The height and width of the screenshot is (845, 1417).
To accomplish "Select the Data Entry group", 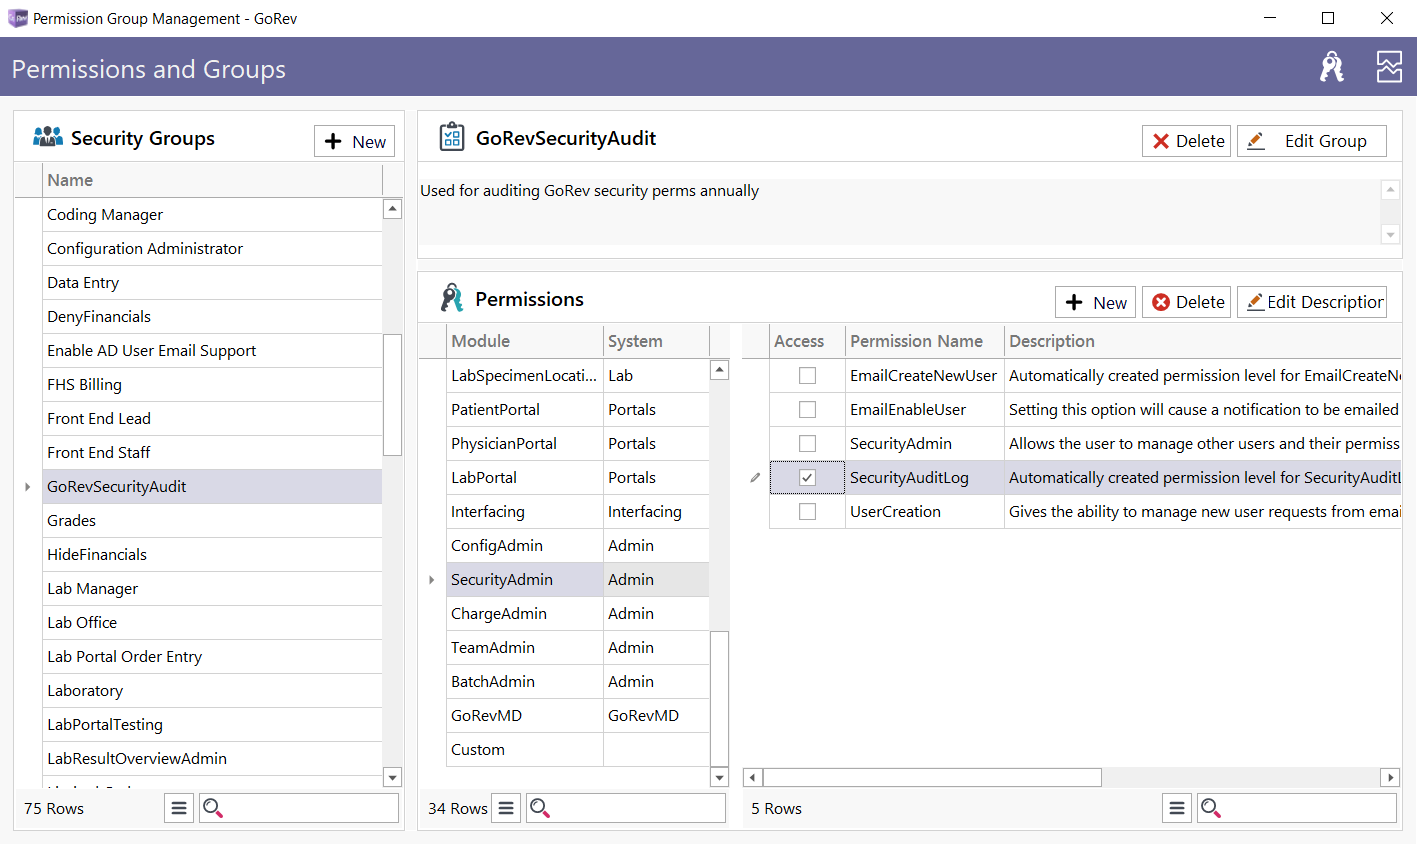I will click(x=213, y=283).
